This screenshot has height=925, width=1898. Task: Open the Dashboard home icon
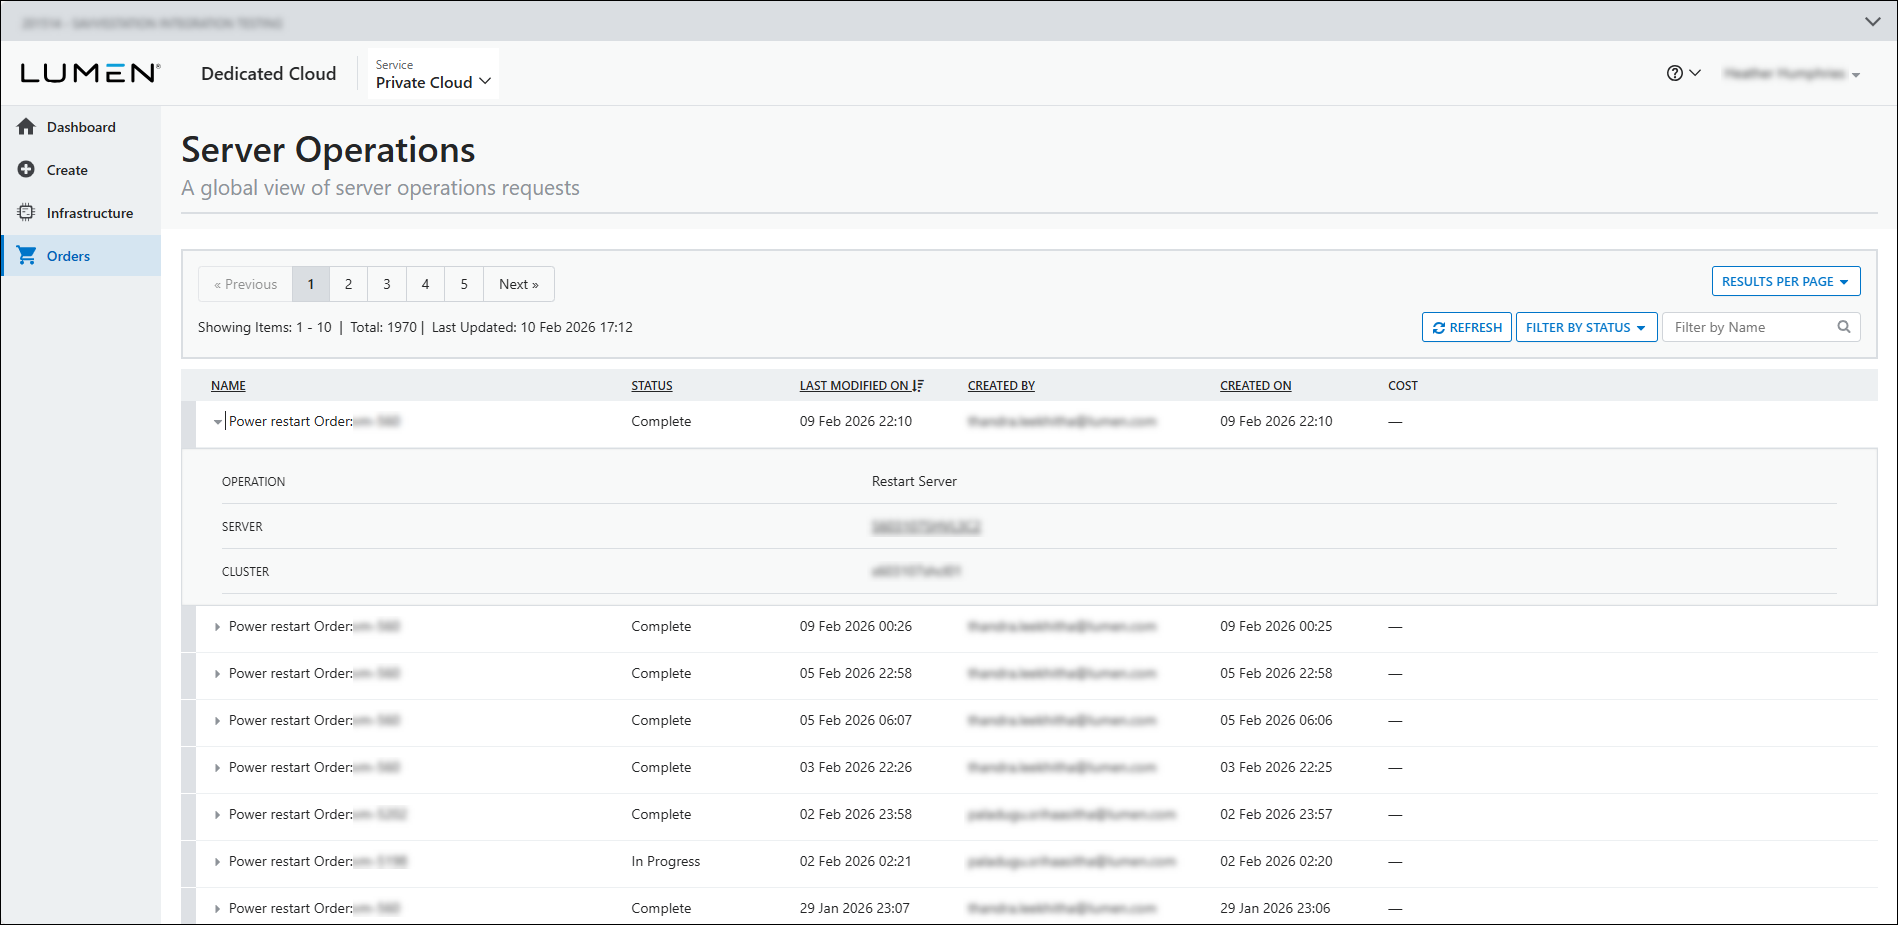27,127
